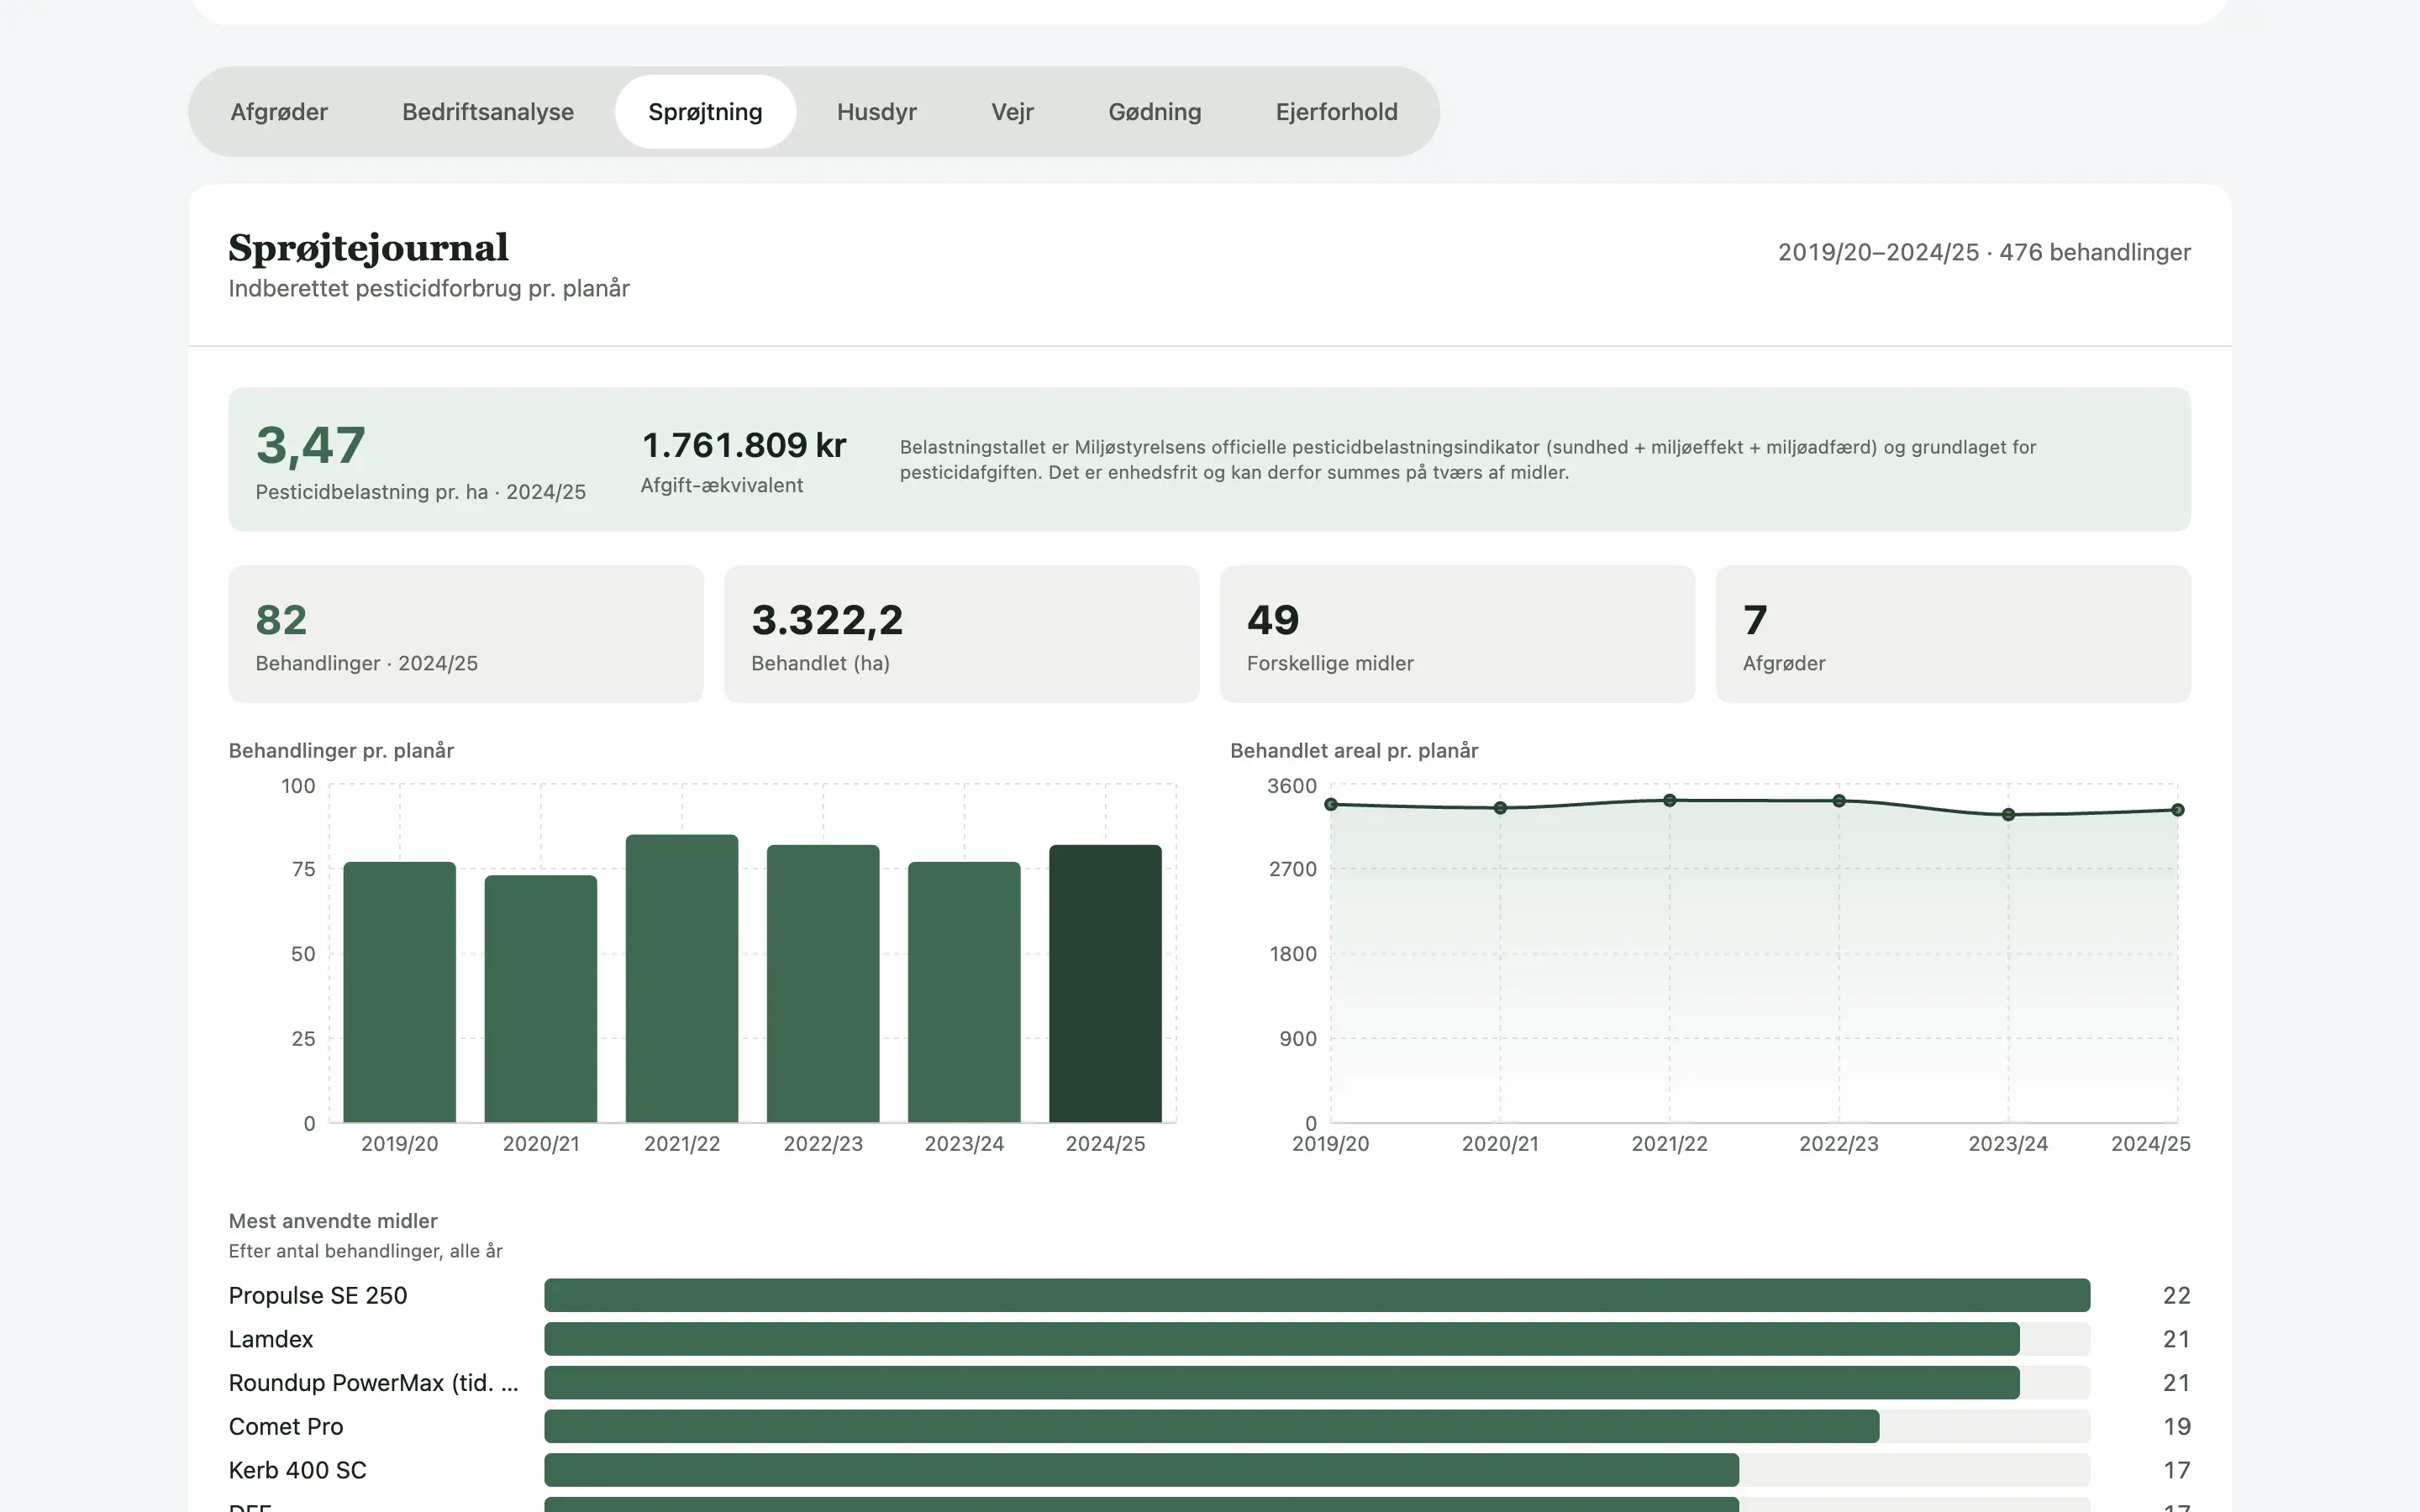Viewport: 2420px width, 1512px height.
Task: Select the 2023/24 point on areal line chart
Action: coord(2008,815)
